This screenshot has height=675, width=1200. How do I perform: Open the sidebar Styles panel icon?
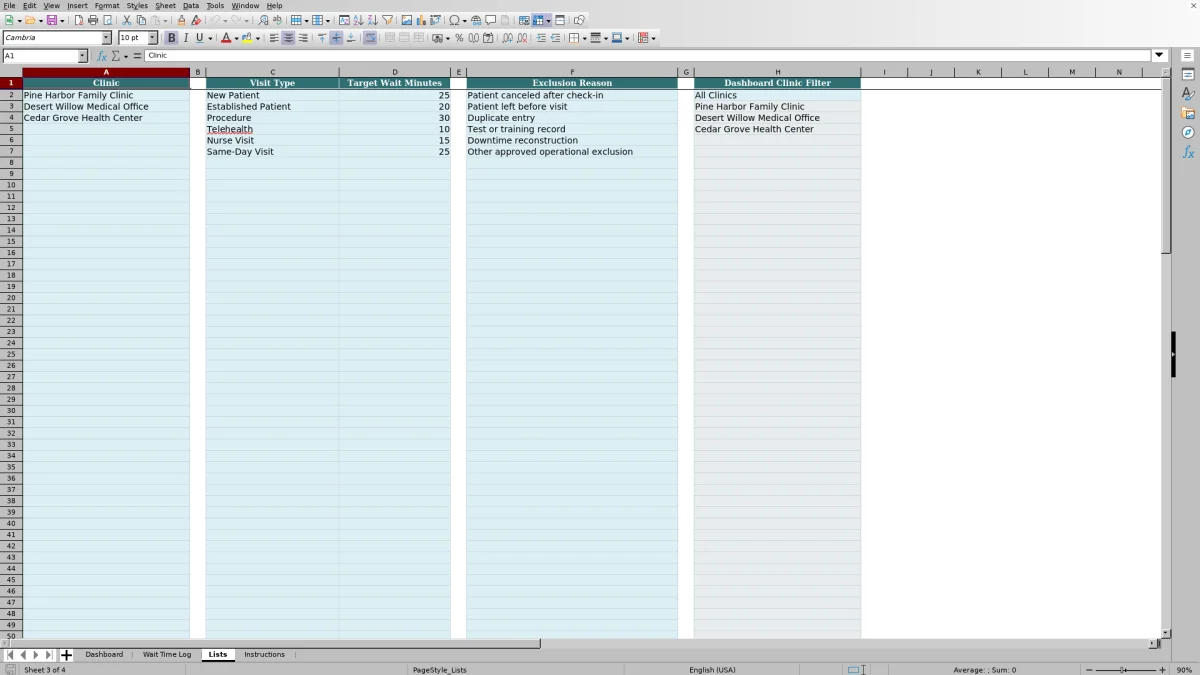click(1188, 94)
